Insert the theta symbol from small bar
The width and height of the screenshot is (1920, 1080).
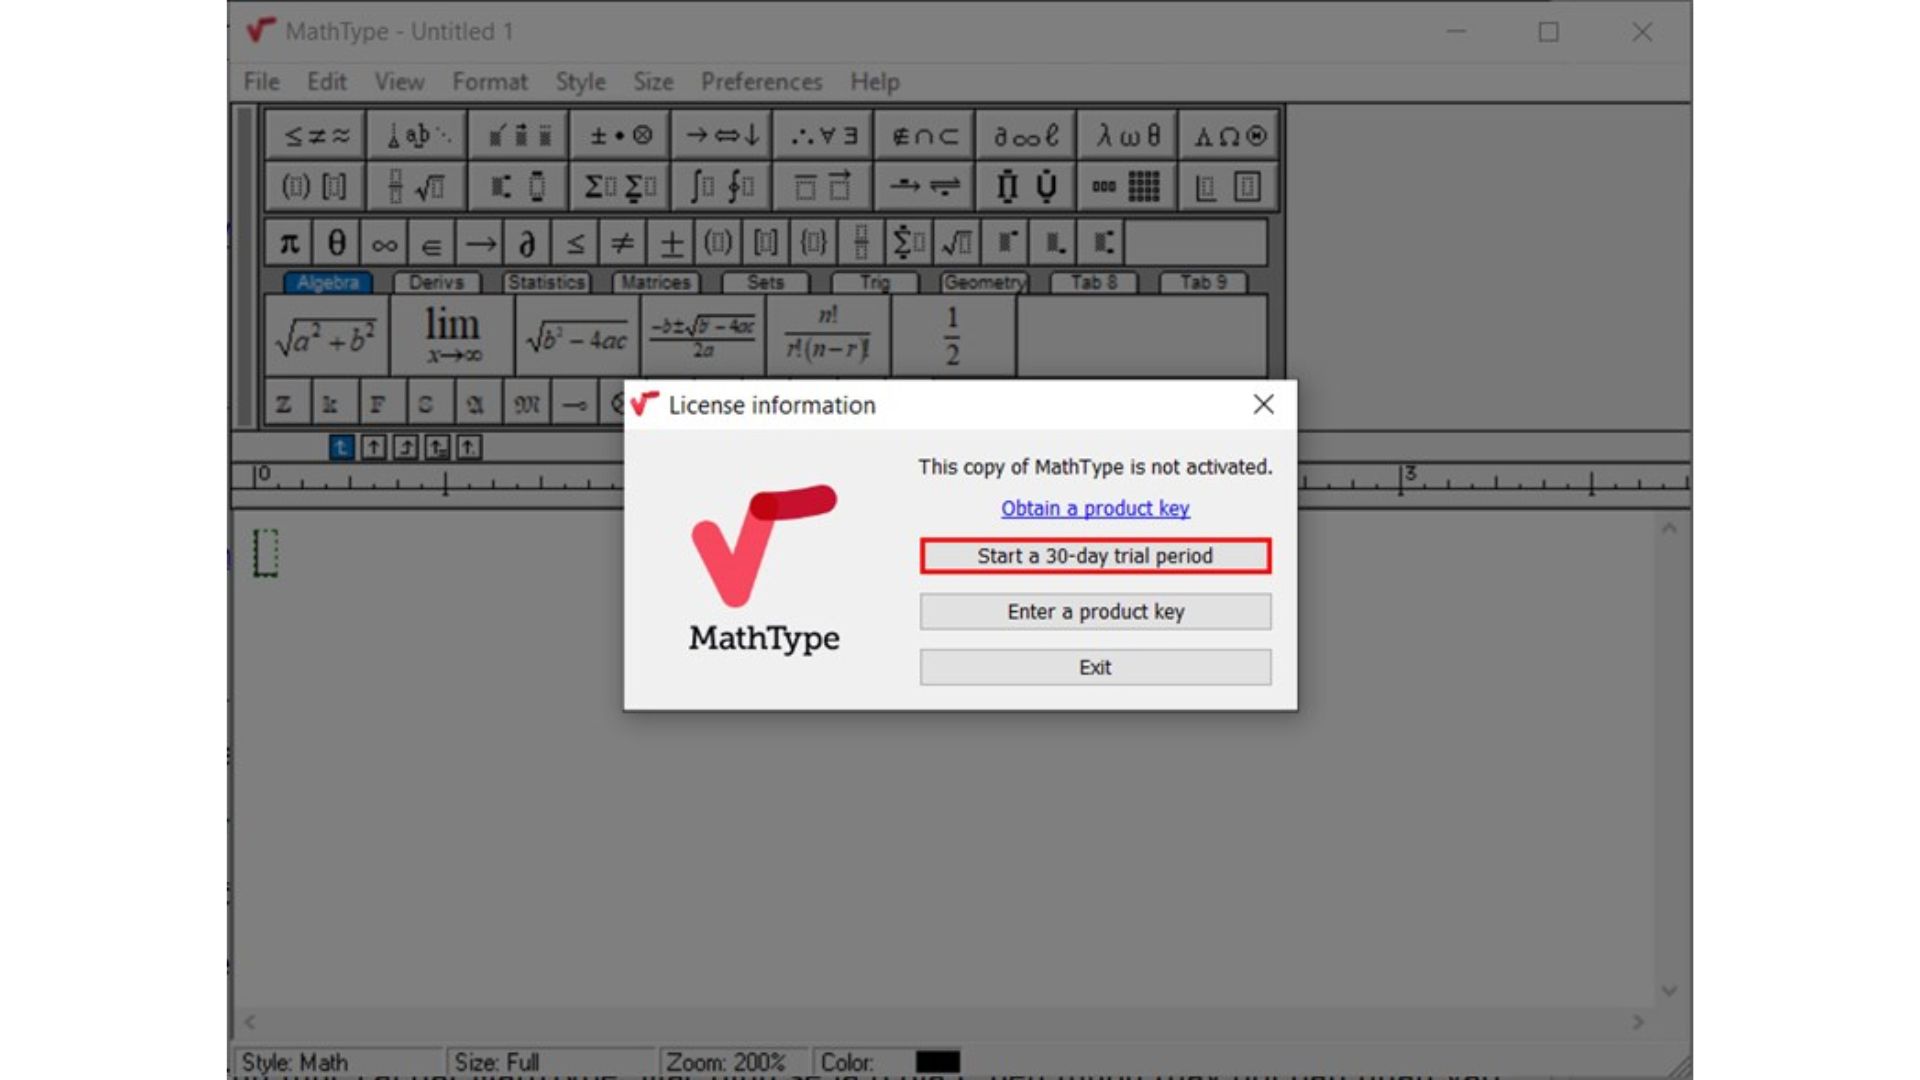[x=337, y=243]
